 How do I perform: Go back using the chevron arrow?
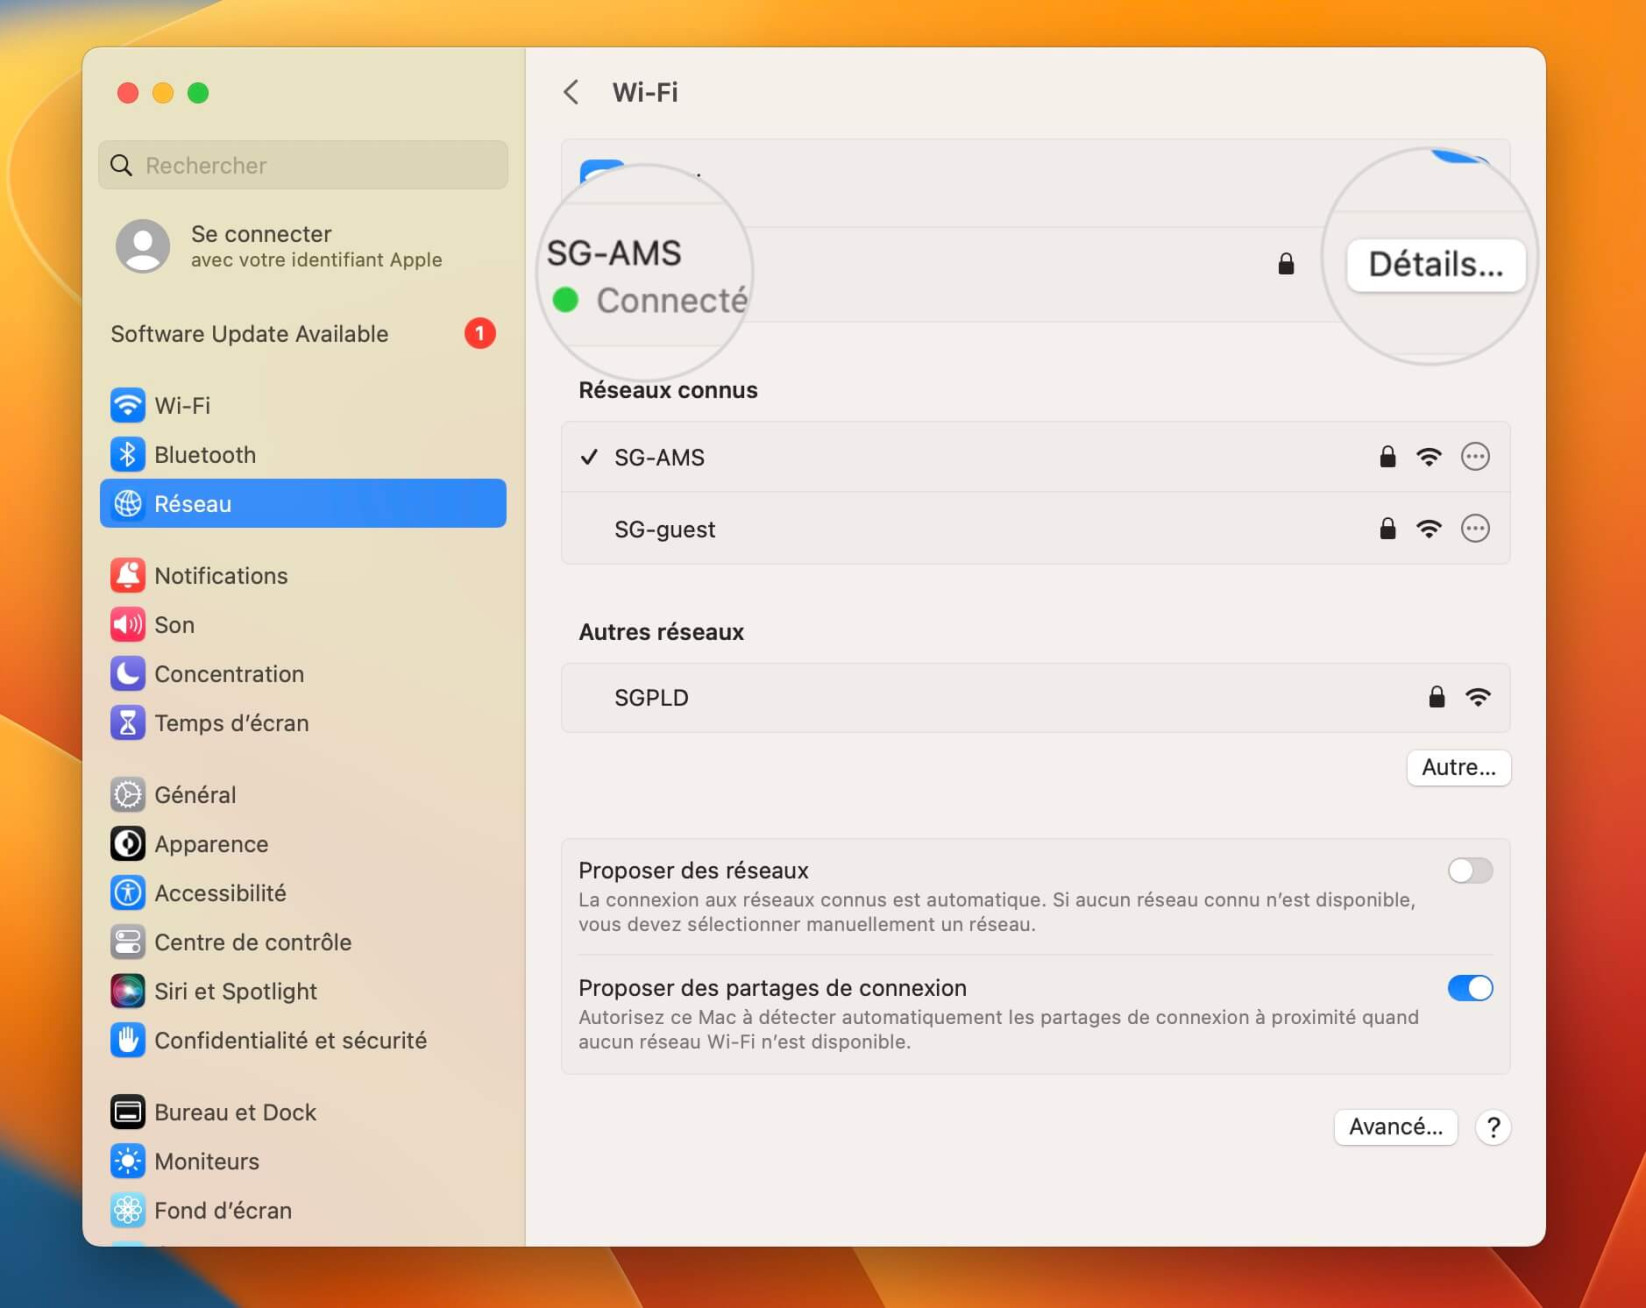click(x=571, y=92)
